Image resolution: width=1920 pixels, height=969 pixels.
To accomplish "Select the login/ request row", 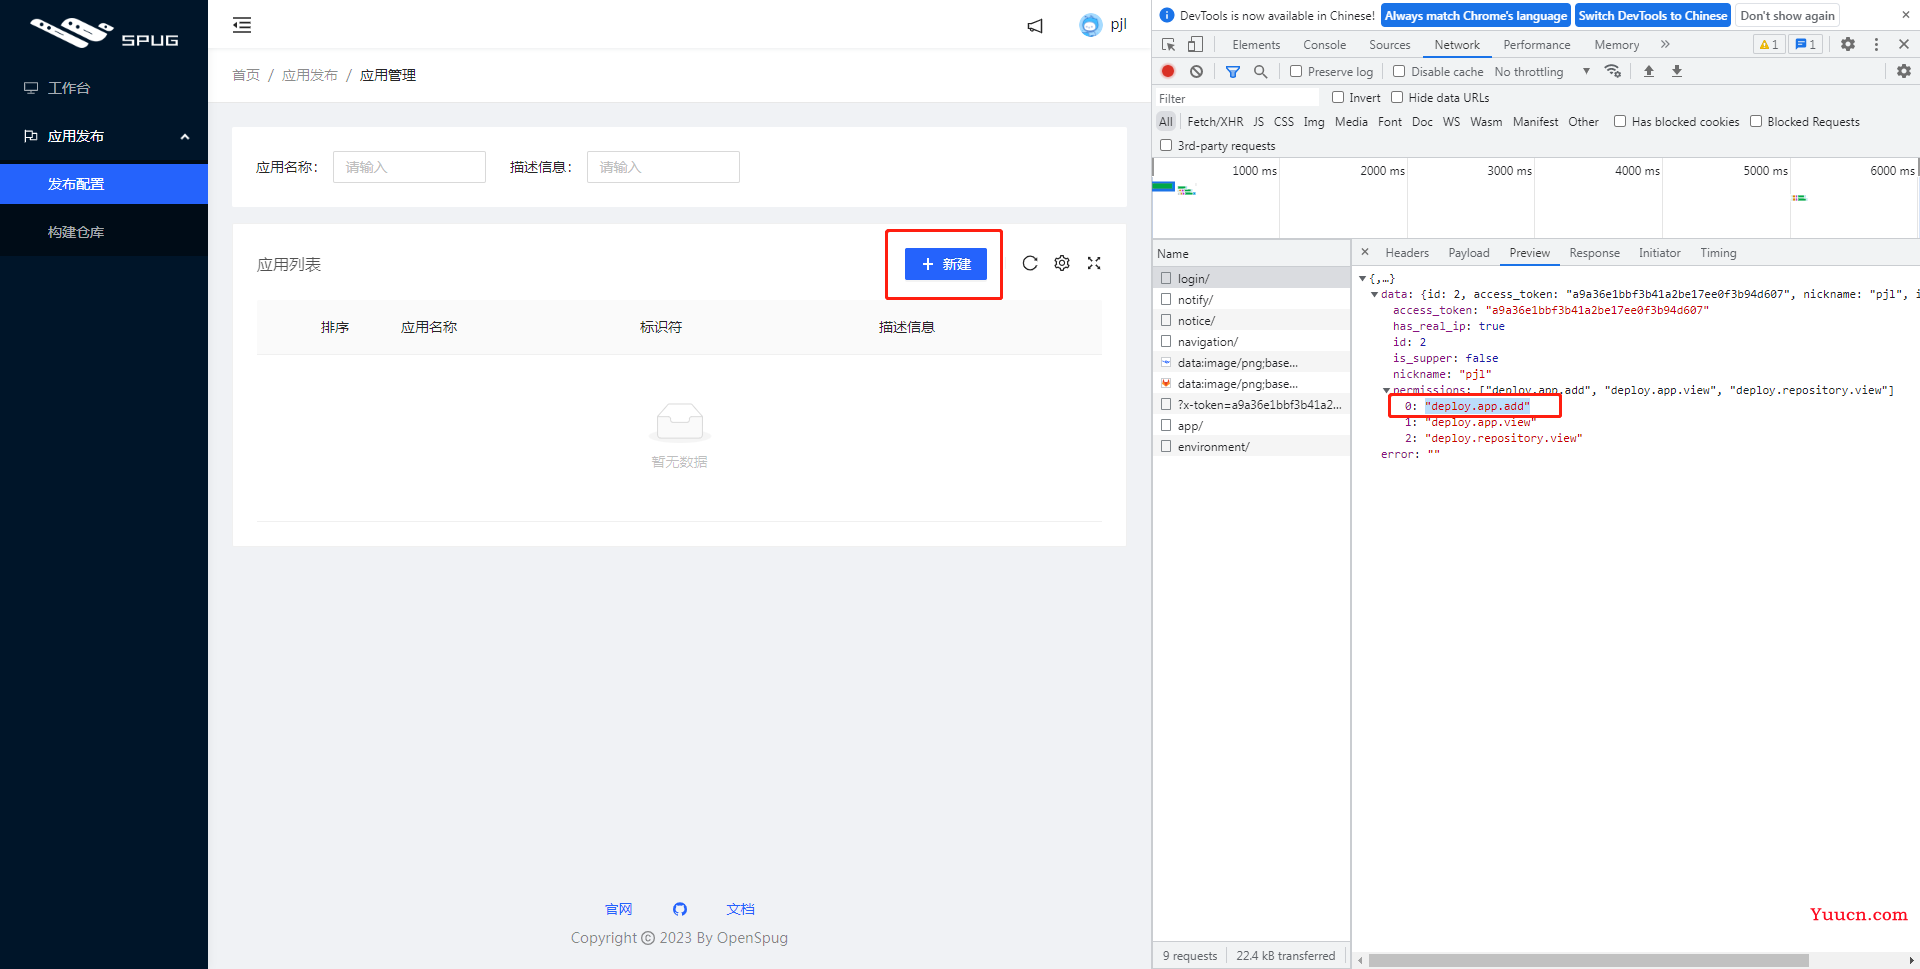I will (x=1251, y=278).
